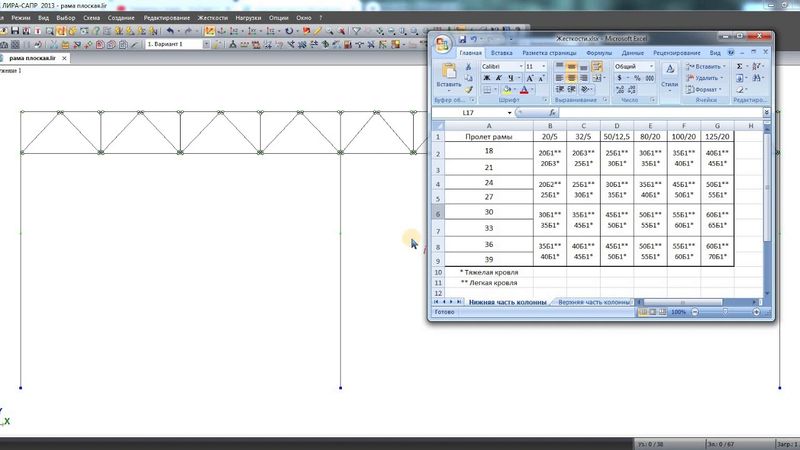
Task: Activate Format Painter brush in Excel
Action: coord(468,89)
